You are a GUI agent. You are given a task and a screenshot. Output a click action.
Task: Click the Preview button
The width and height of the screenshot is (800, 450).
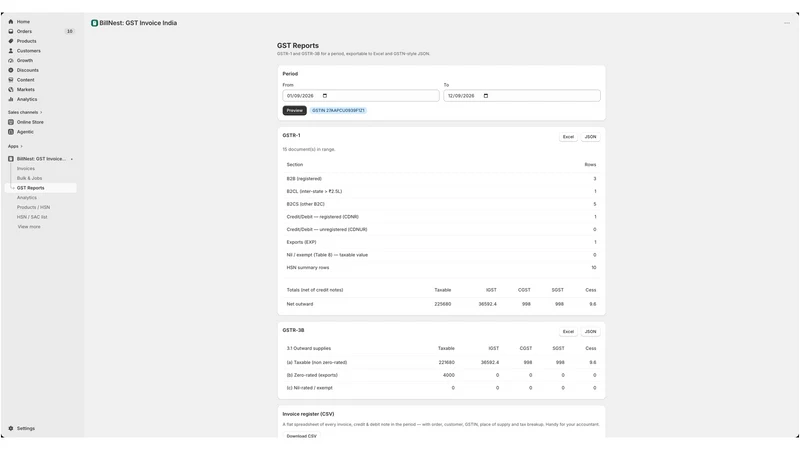[294, 110]
